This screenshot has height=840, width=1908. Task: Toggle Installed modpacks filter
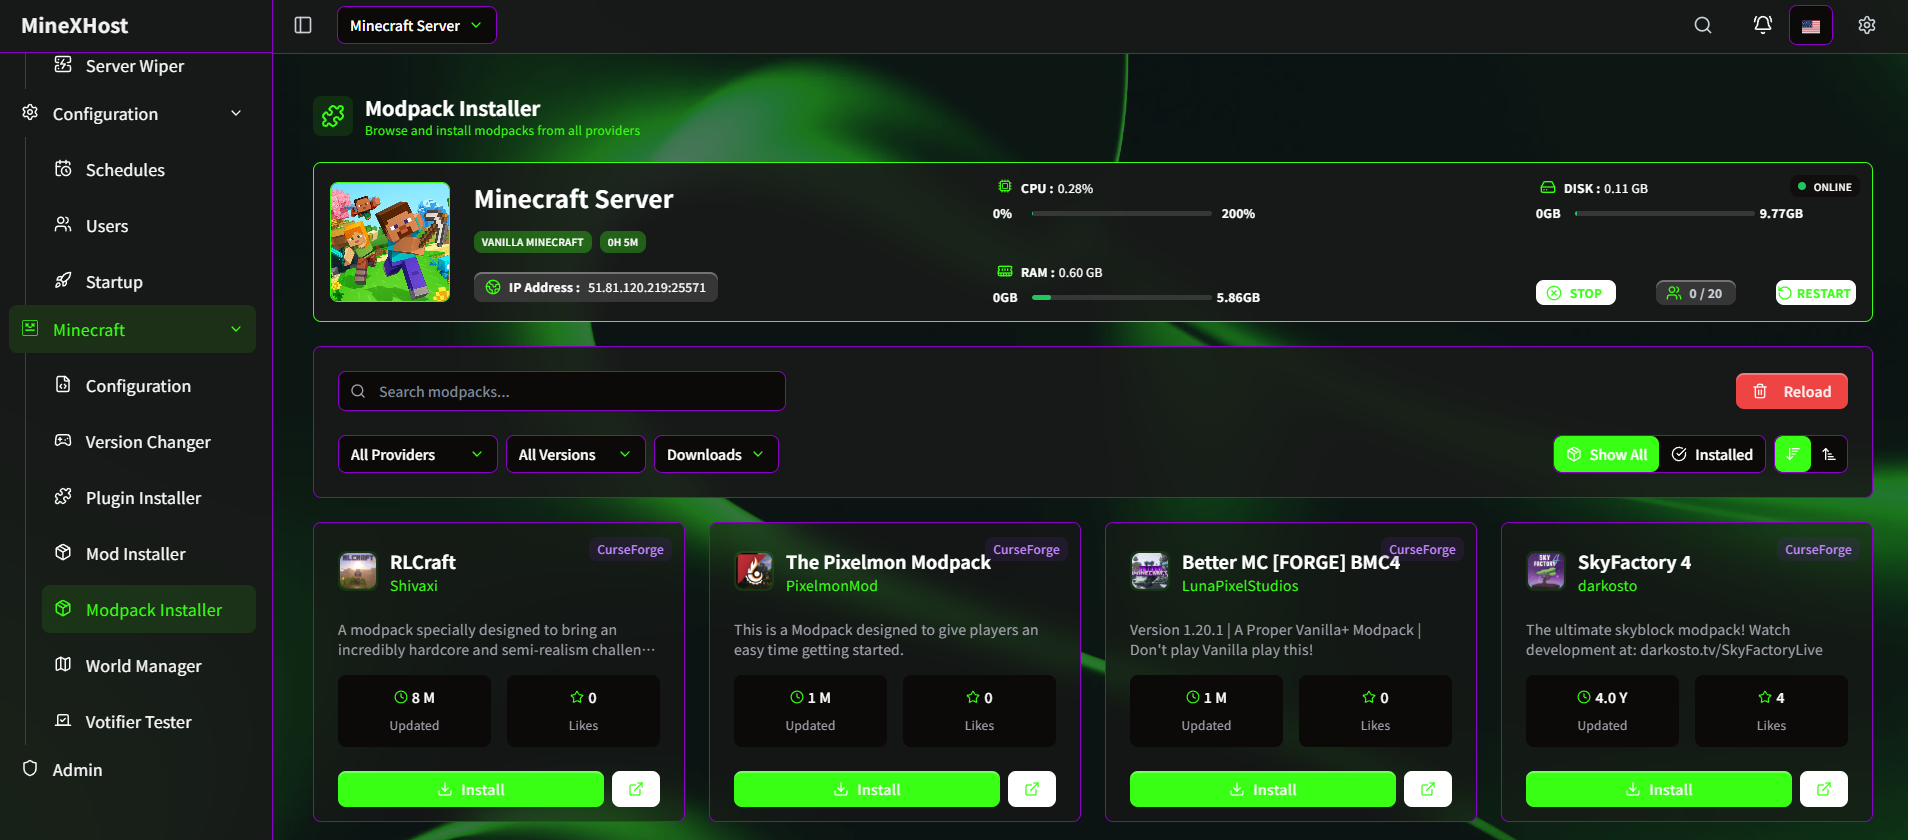click(1712, 454)
